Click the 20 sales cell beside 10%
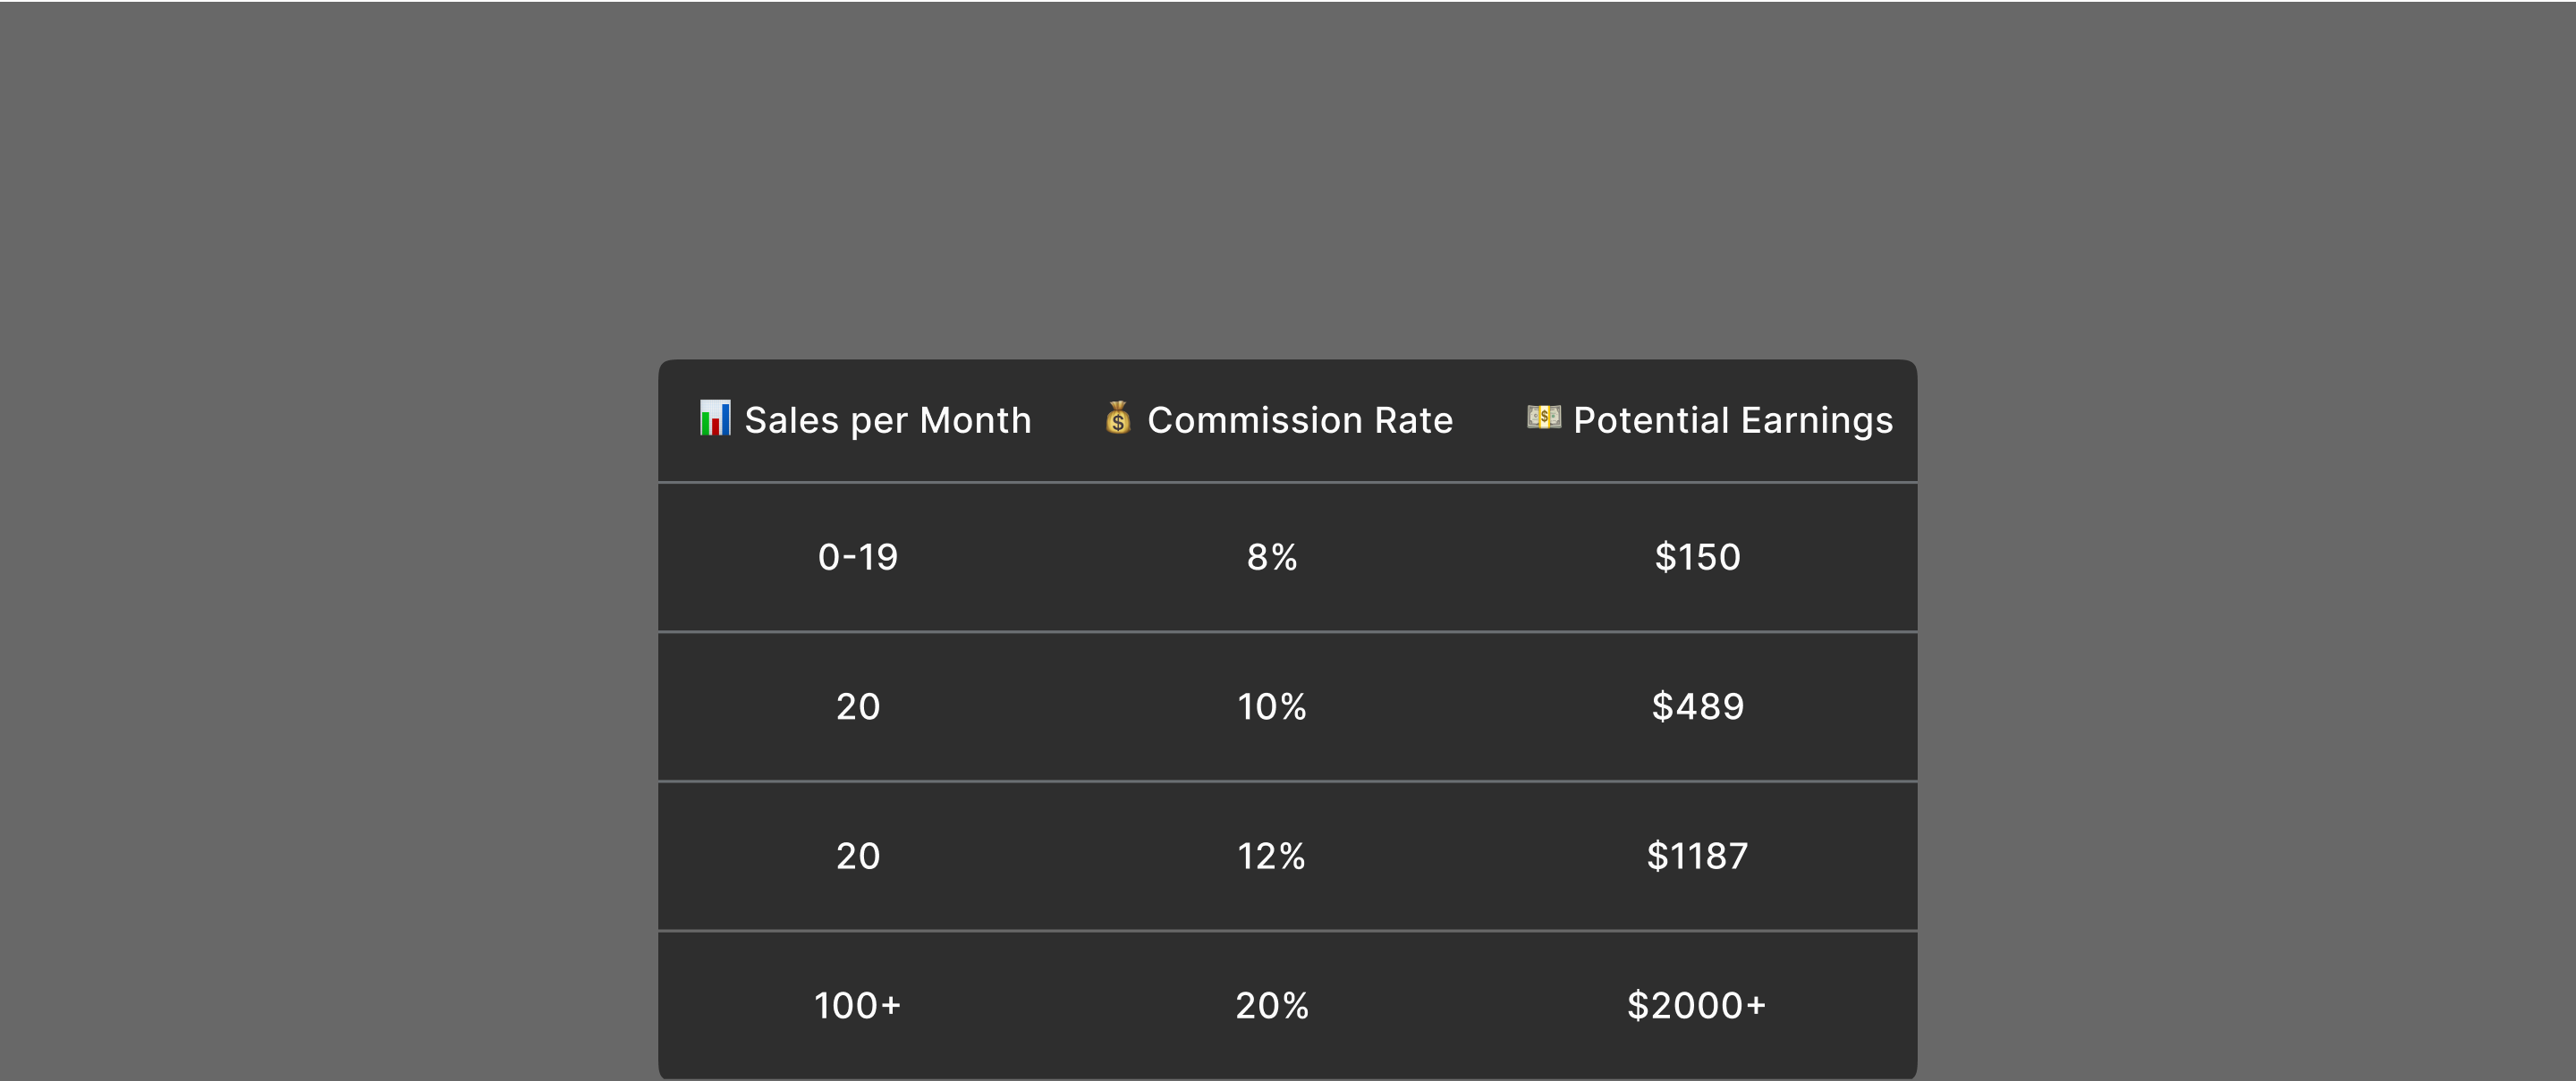This screenshot has width=2576, height=1081. (x=858, y=707)
